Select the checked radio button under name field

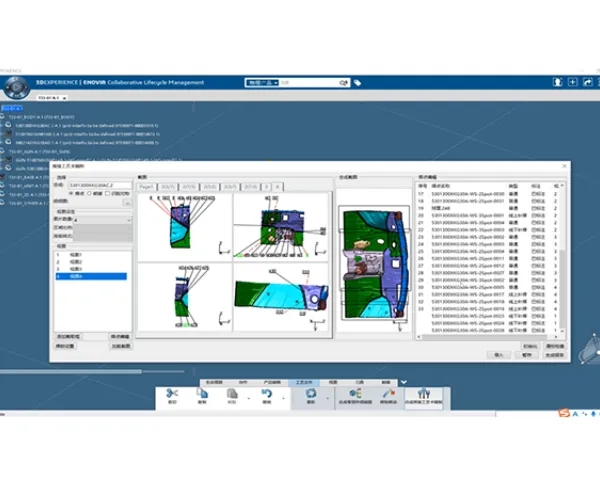(71, 194)
